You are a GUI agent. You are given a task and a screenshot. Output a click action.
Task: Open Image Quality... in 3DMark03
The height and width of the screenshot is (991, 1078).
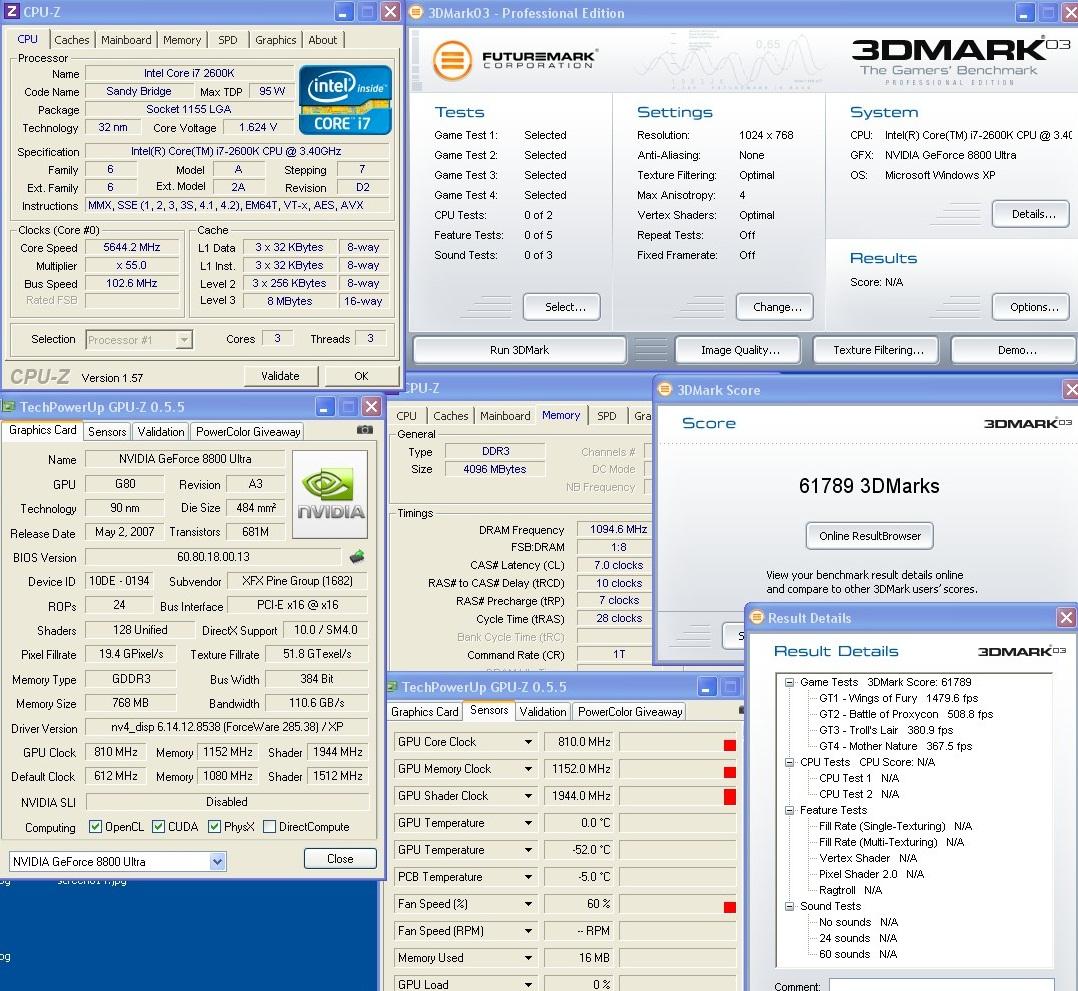738,349
